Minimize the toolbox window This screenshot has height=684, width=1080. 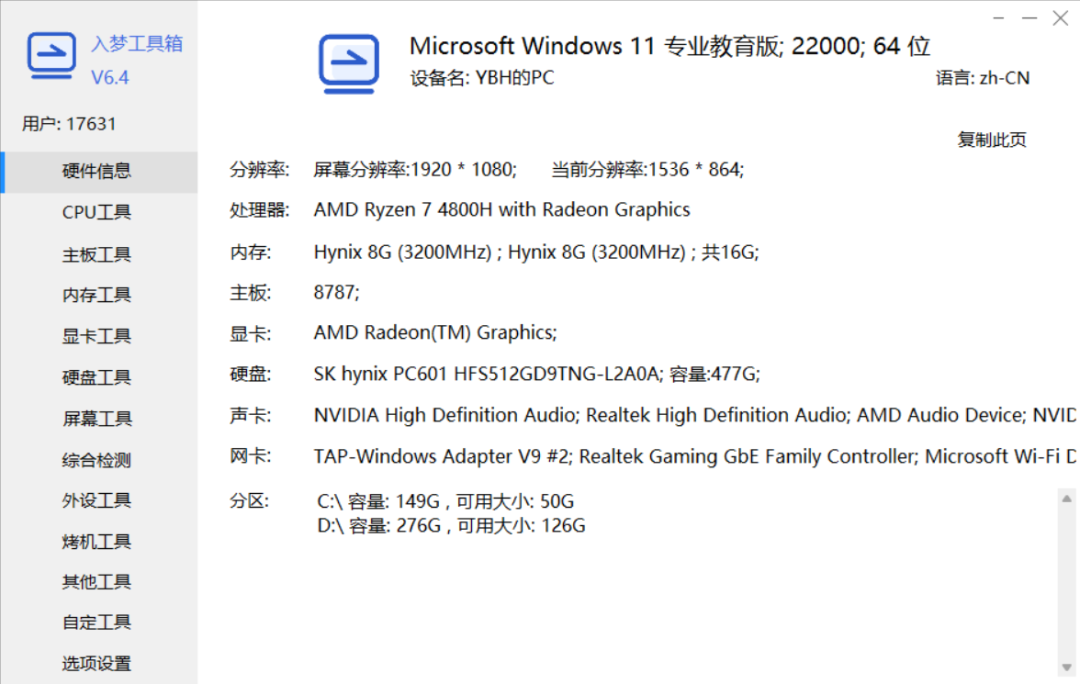[1029, 18]
